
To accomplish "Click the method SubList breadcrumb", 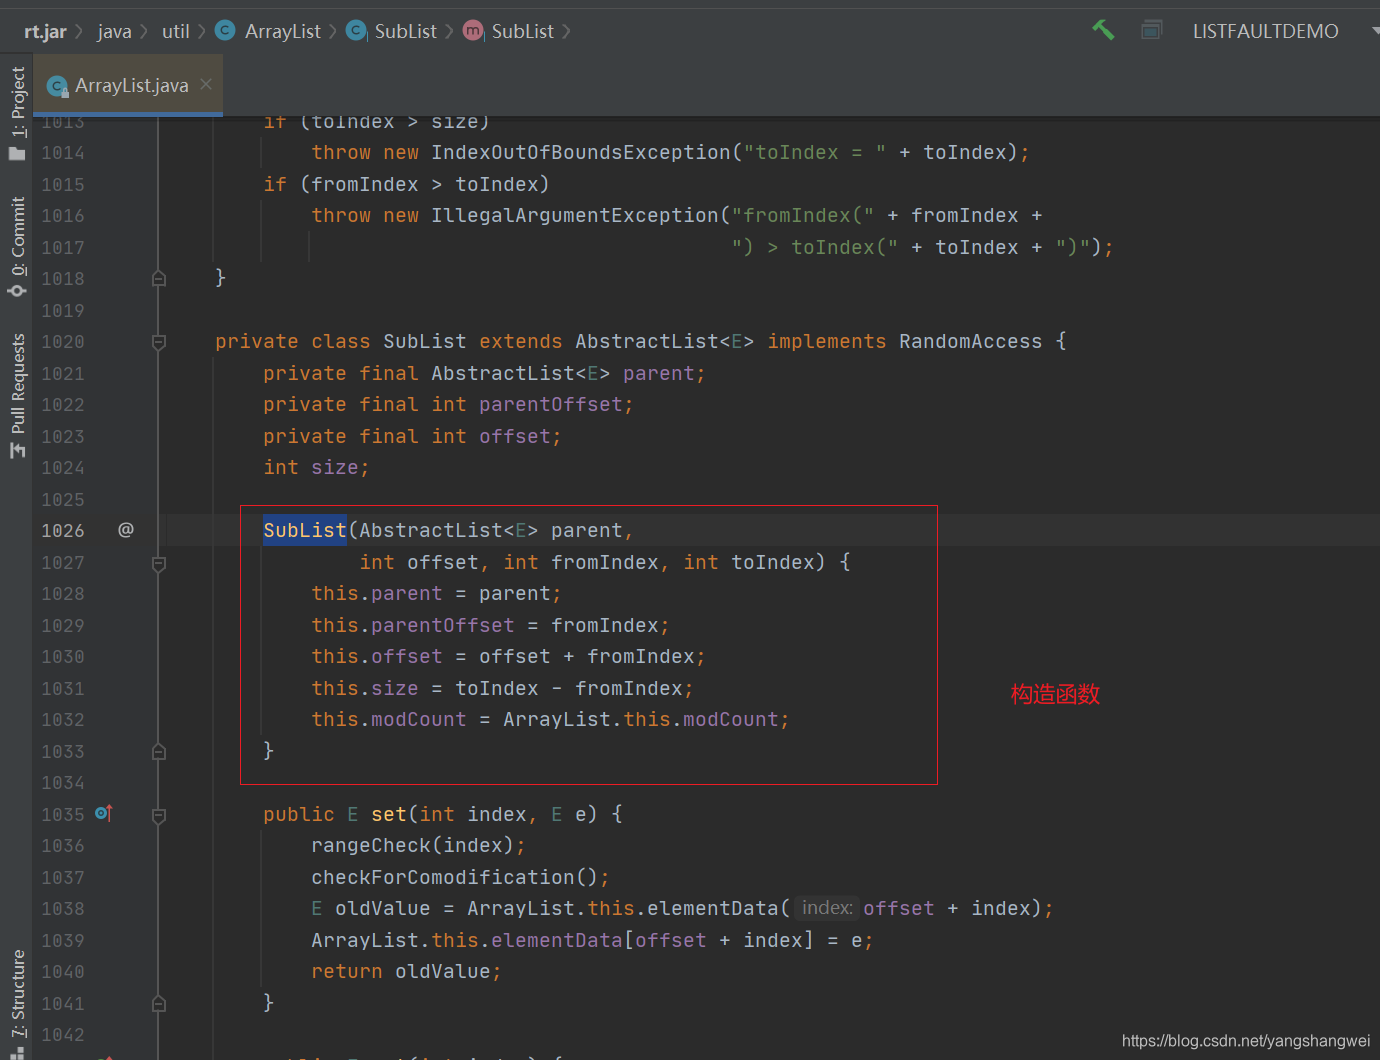I will (x=509, y=31).
